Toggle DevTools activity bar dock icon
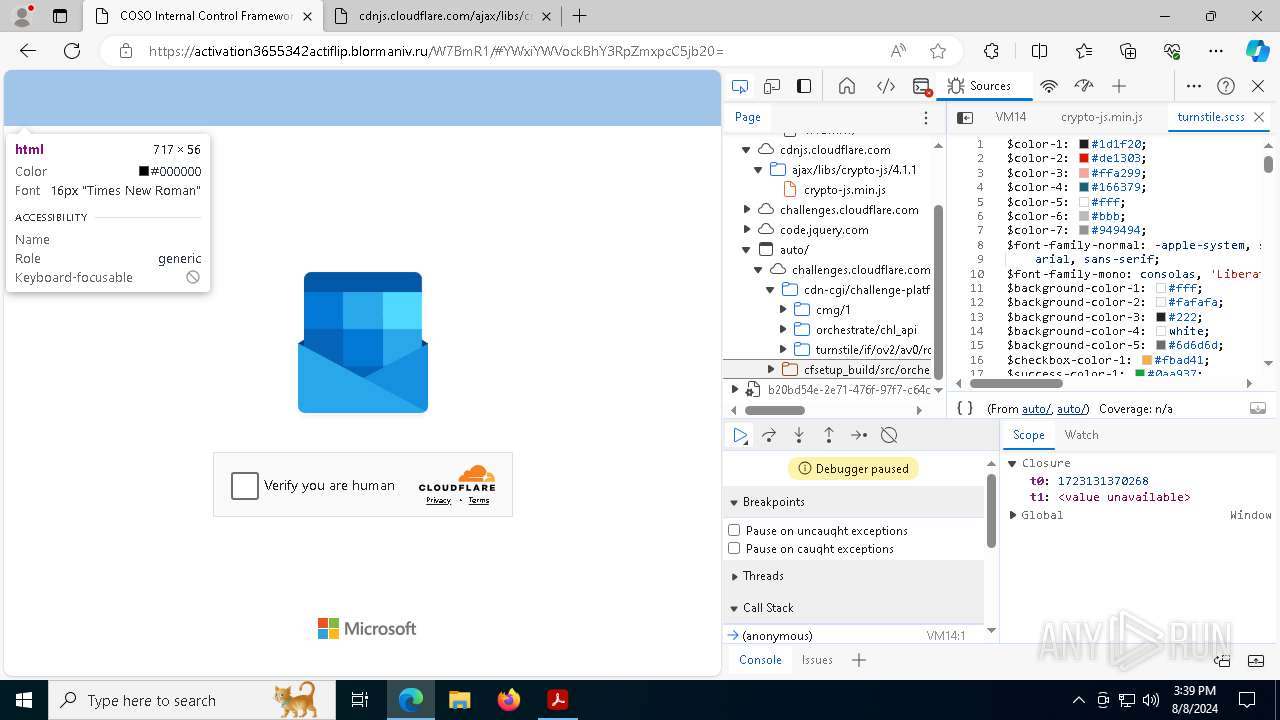This screenshot has height=720, width=1280. tap(804, 86)
